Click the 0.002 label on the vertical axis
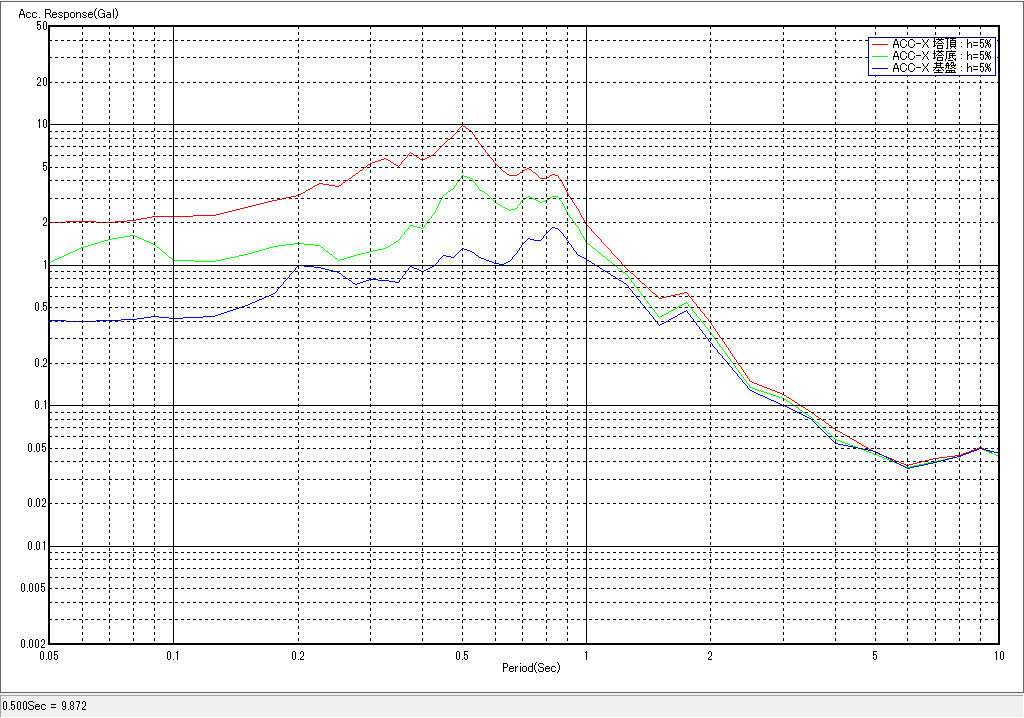This screenshot has height=718, width=1024. (x=35, y=645)
